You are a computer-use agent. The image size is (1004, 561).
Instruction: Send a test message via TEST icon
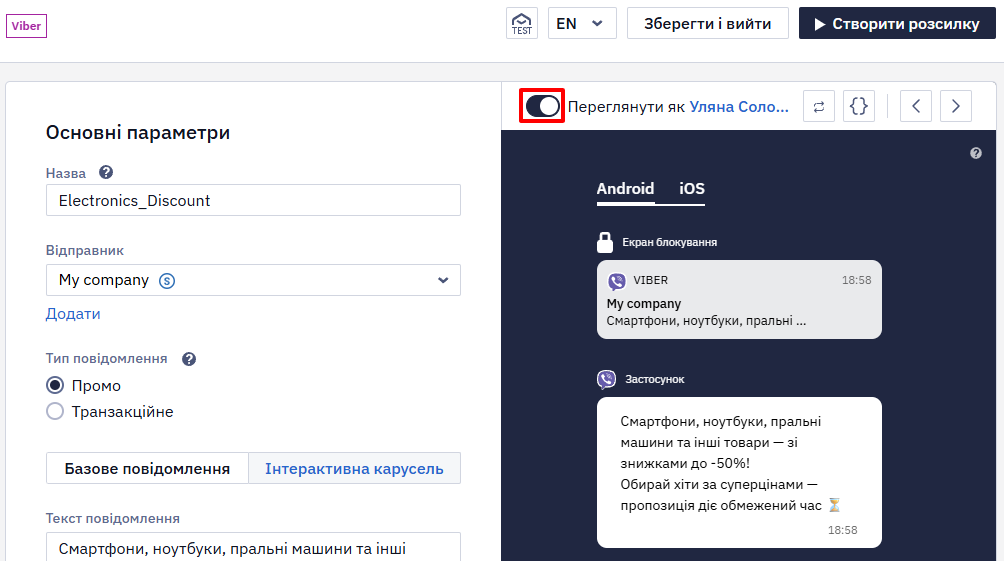click(522, 24)
